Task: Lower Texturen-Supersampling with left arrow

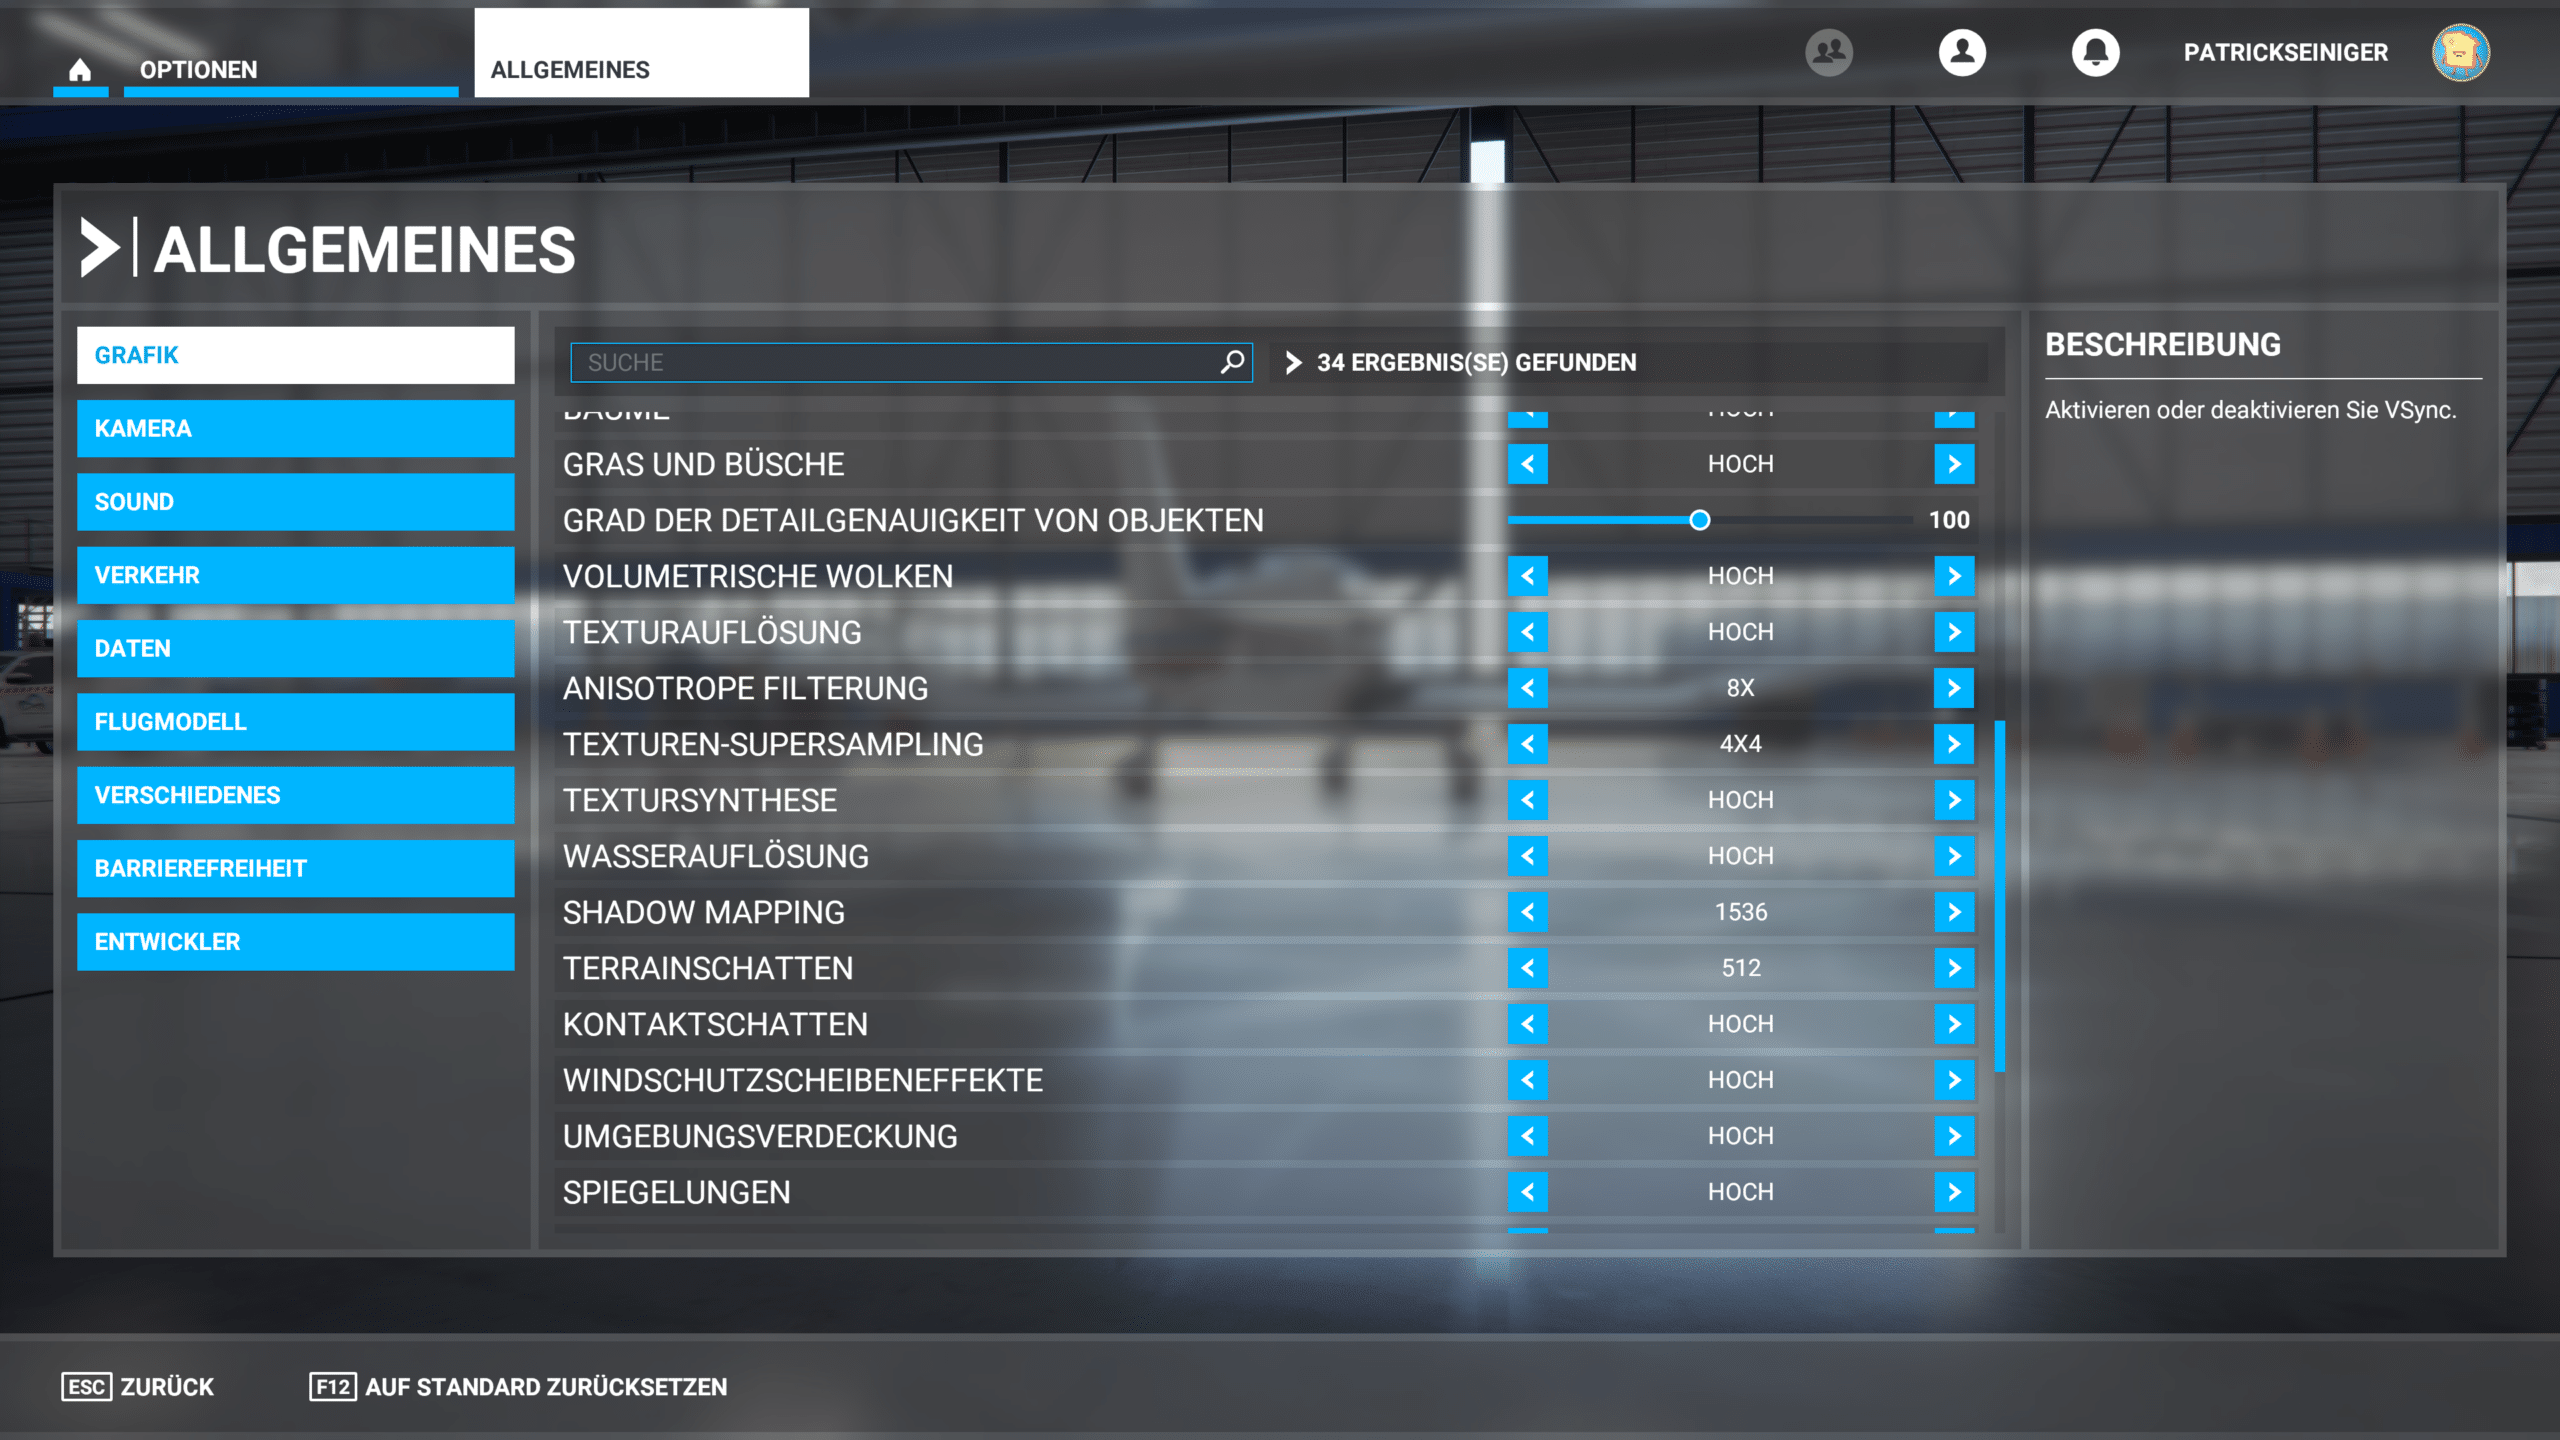Action: [x=1527, y=744]
